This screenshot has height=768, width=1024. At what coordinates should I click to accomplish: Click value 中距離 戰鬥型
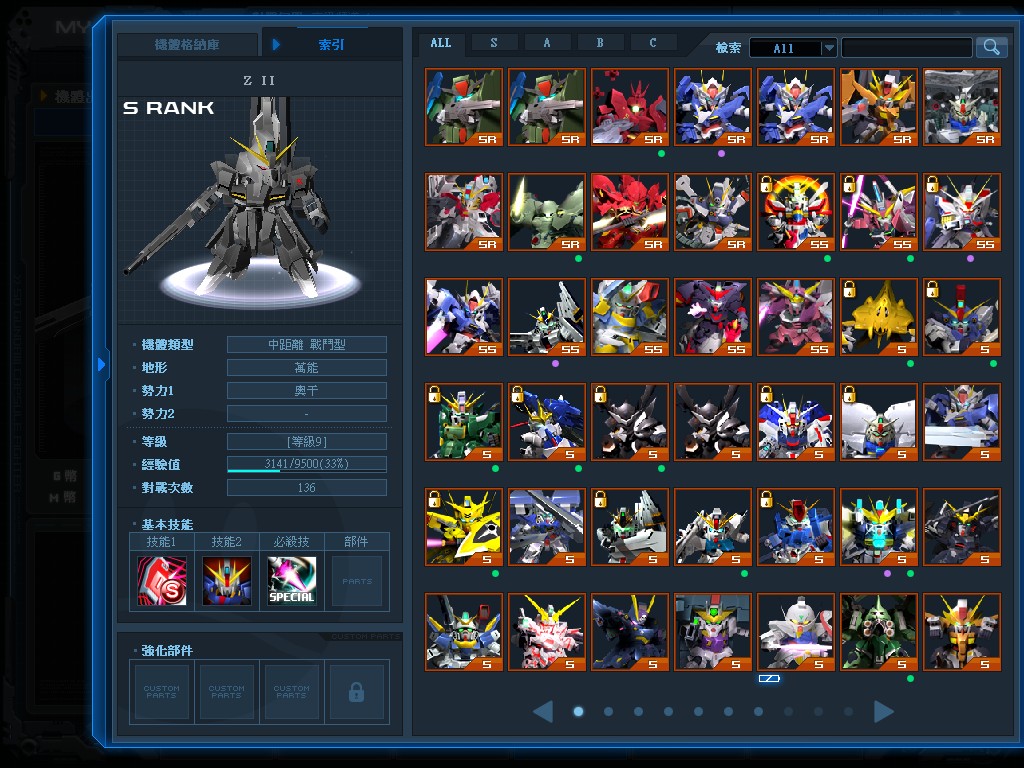point(306,344)
